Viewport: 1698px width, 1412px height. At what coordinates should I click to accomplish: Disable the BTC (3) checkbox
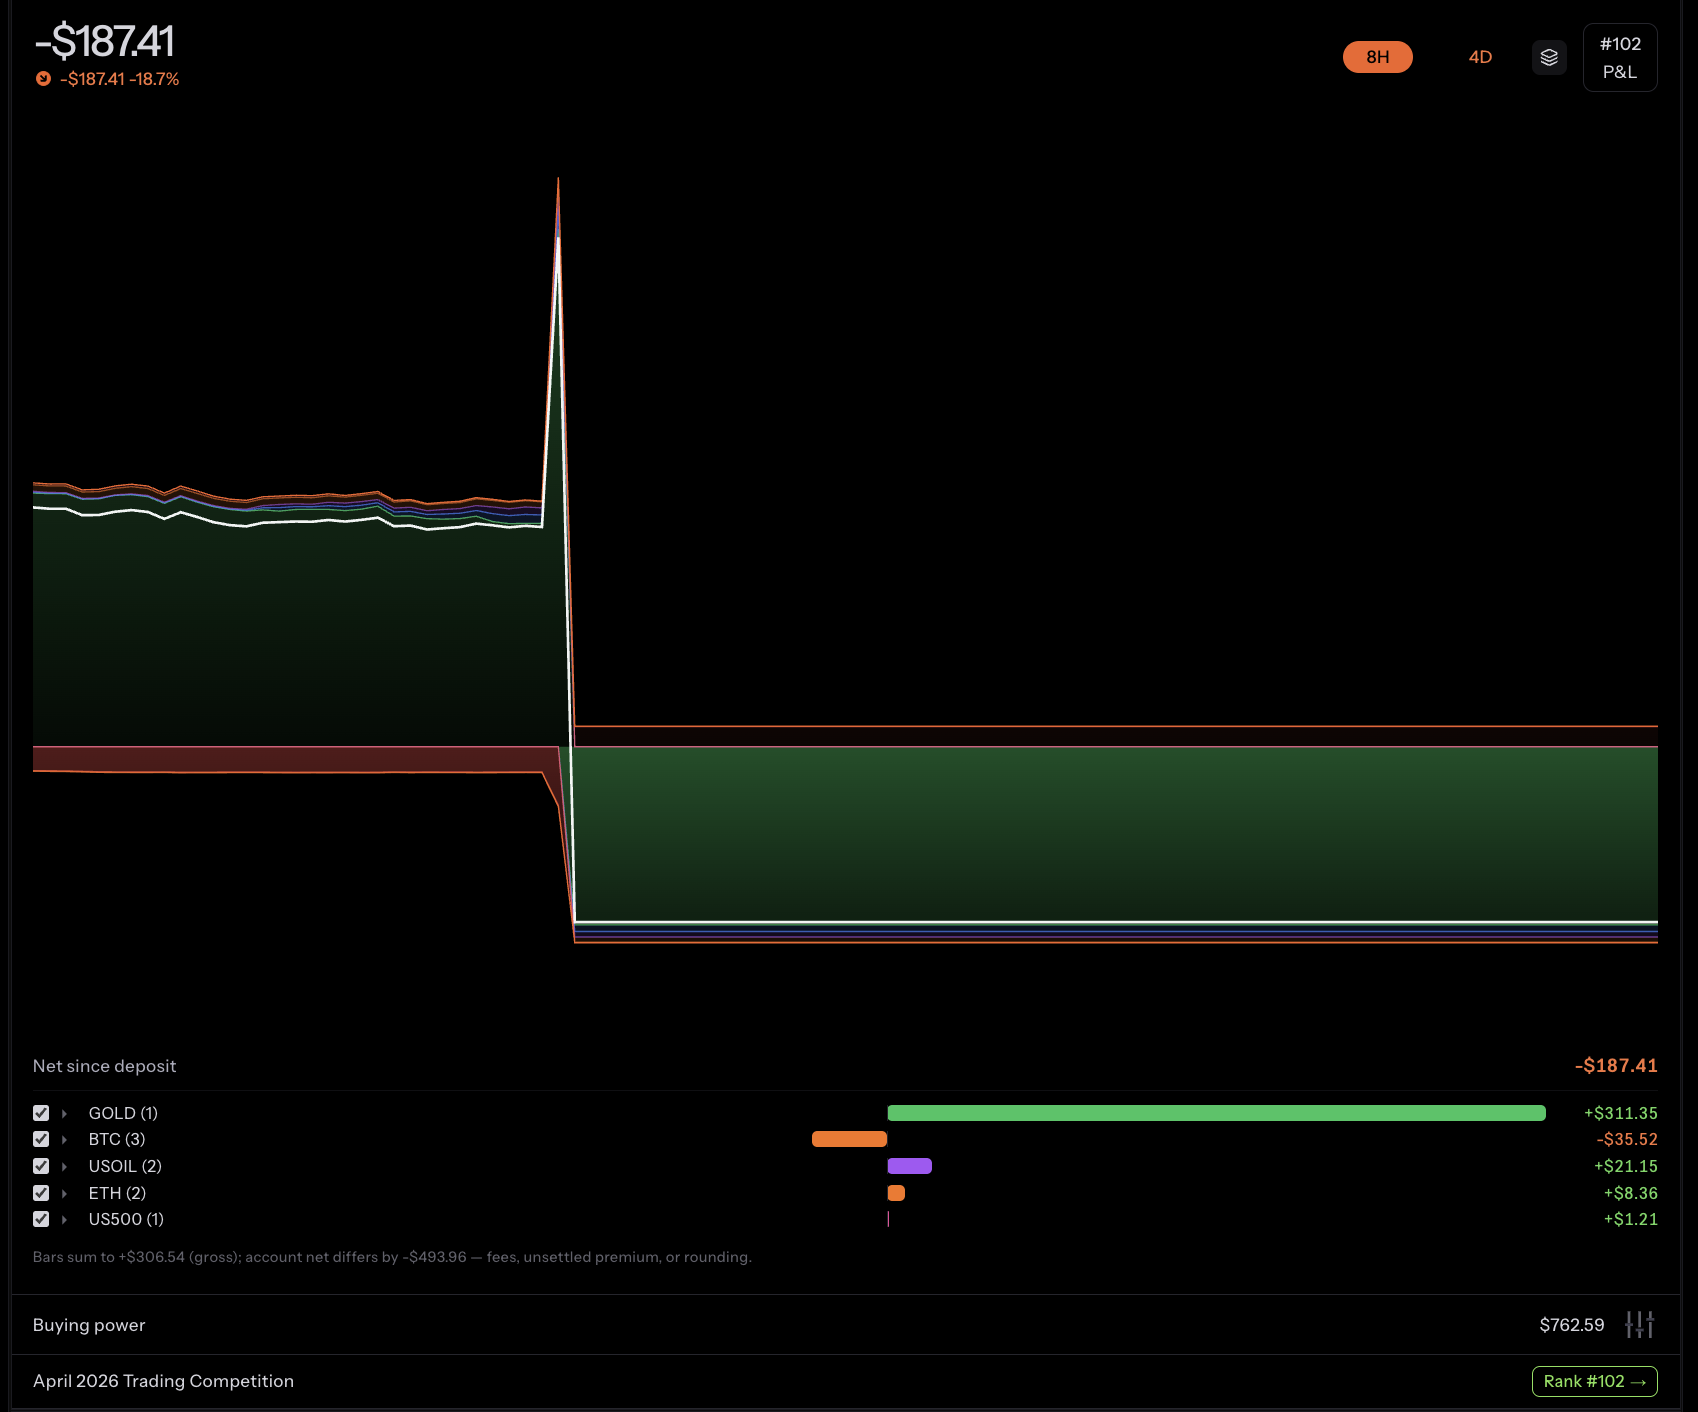pyautogui.click(x=41, y=1139)
